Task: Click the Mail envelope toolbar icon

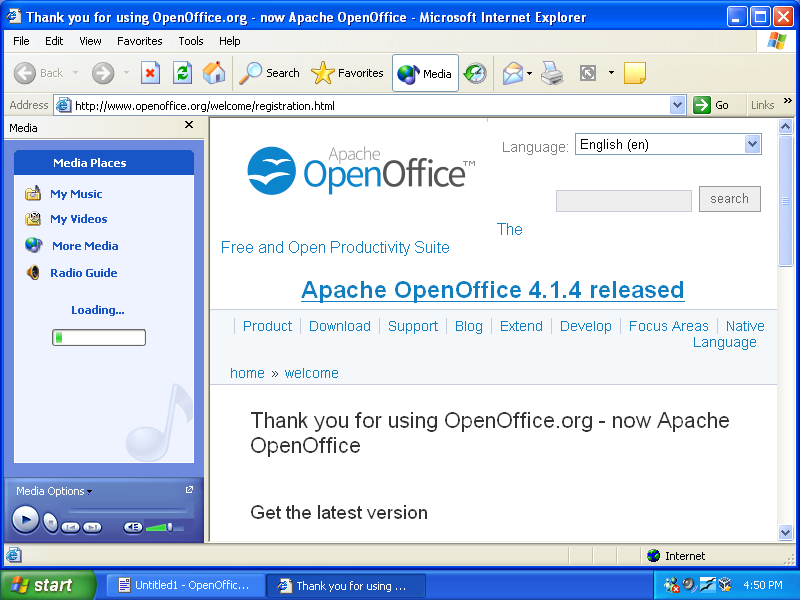Action: coord(513,73)
